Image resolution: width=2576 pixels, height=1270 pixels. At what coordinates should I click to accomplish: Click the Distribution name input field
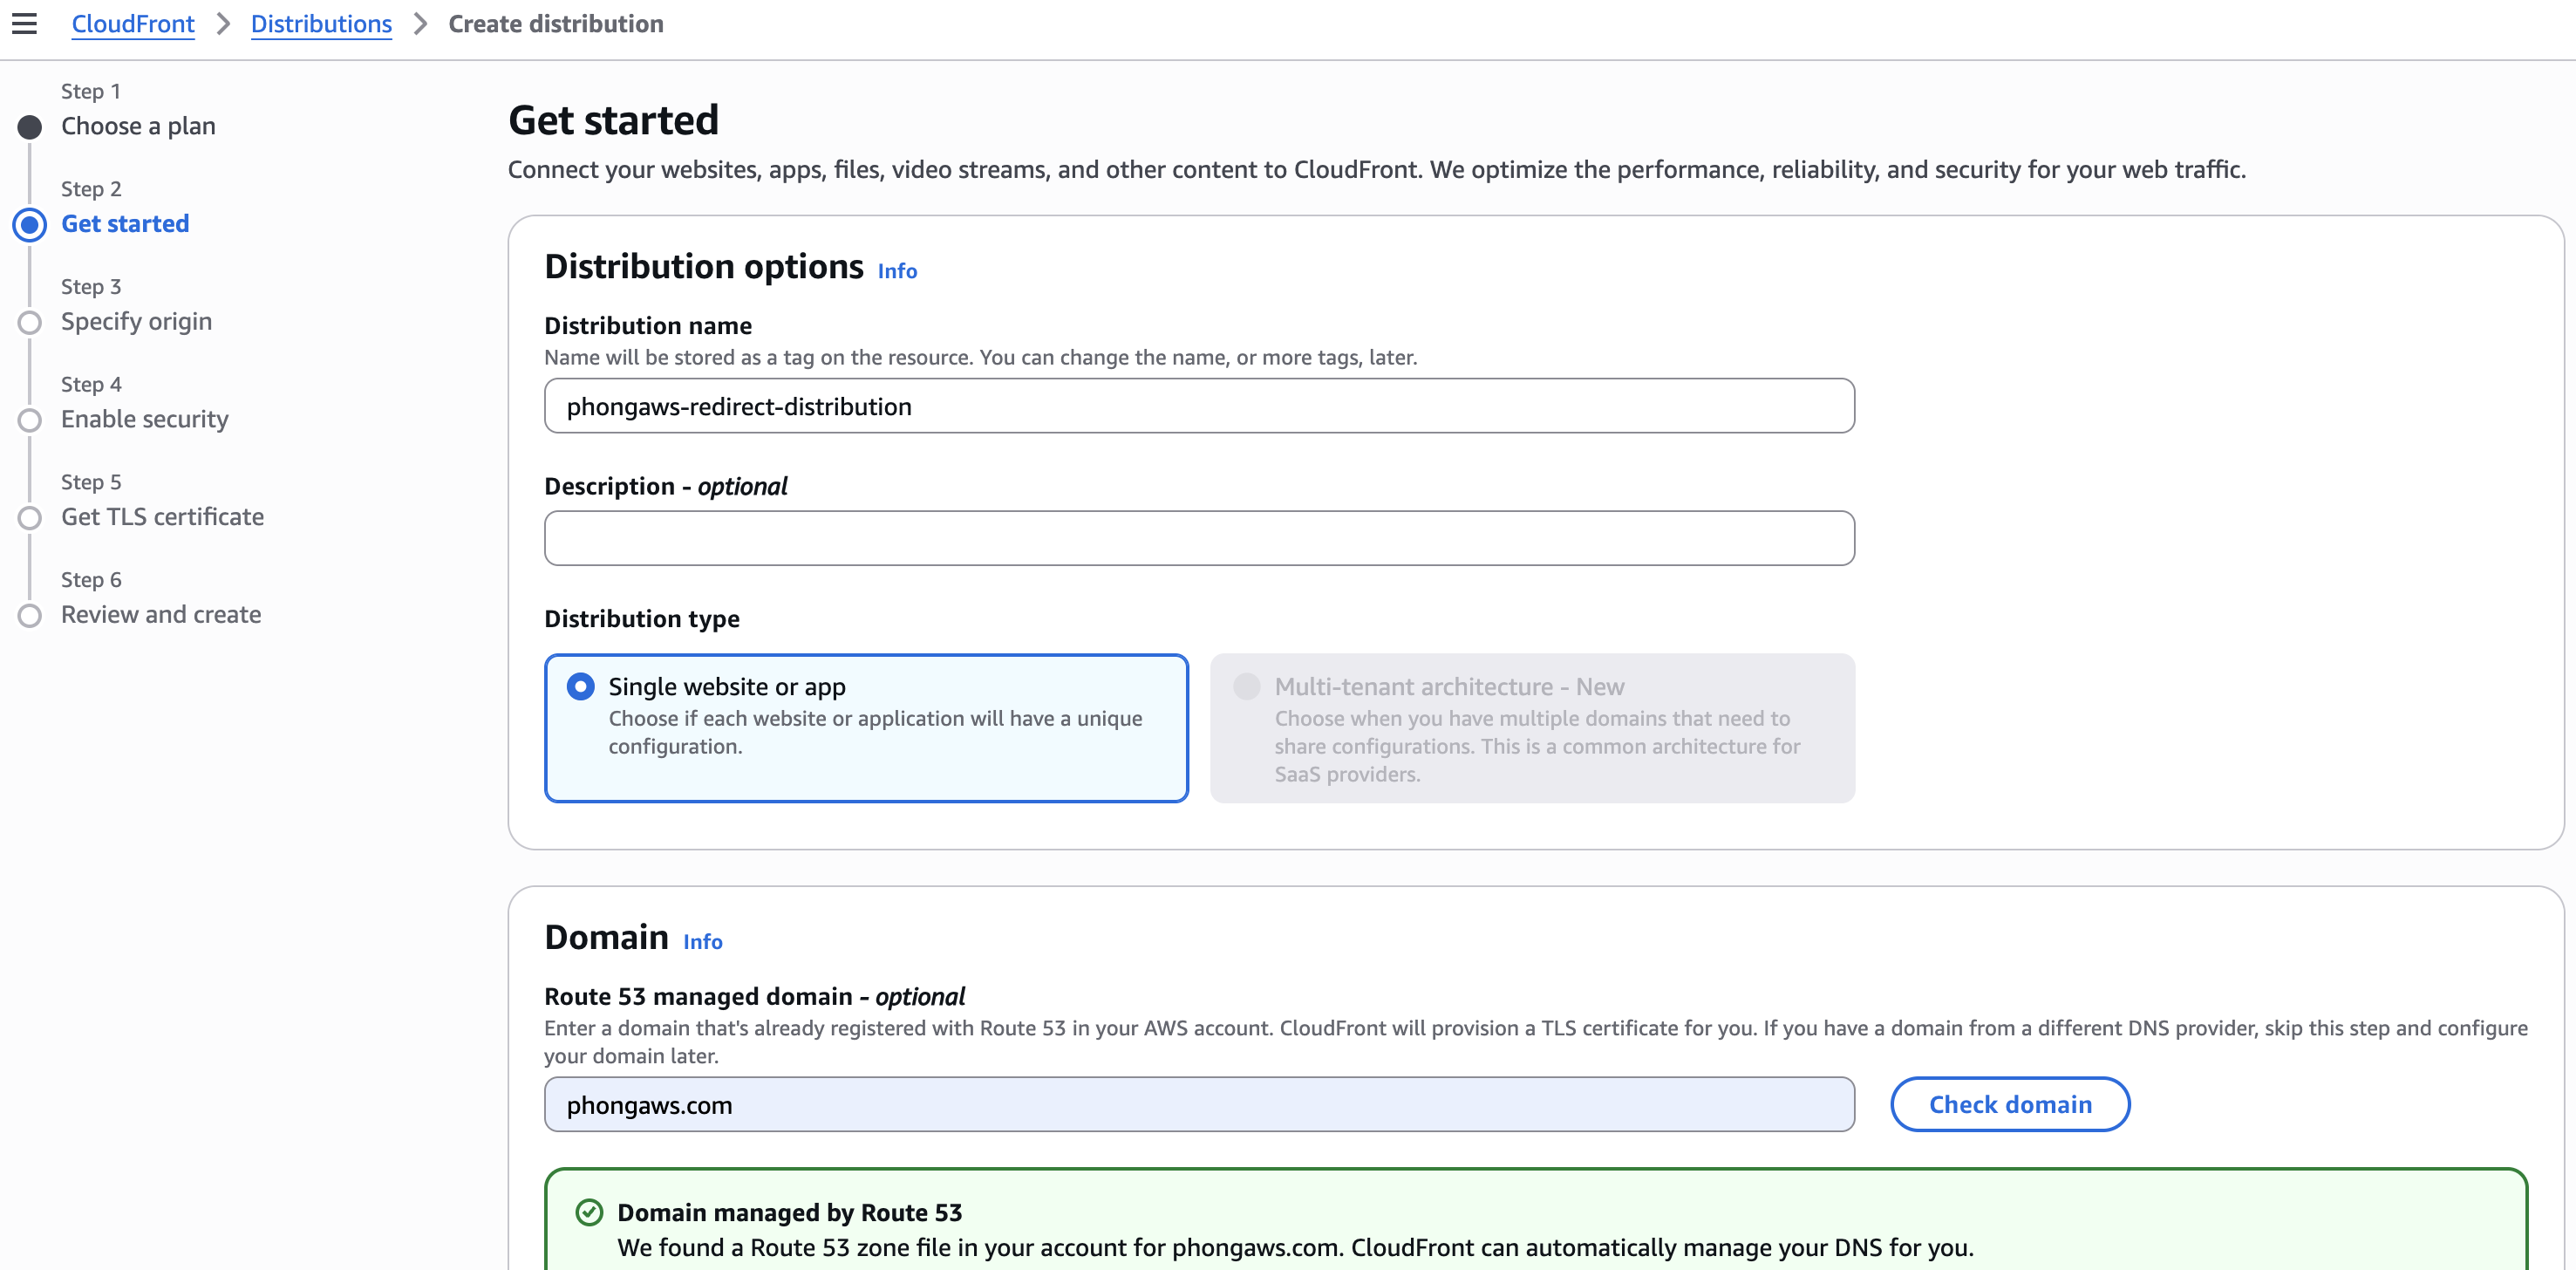pos(1198,406)
